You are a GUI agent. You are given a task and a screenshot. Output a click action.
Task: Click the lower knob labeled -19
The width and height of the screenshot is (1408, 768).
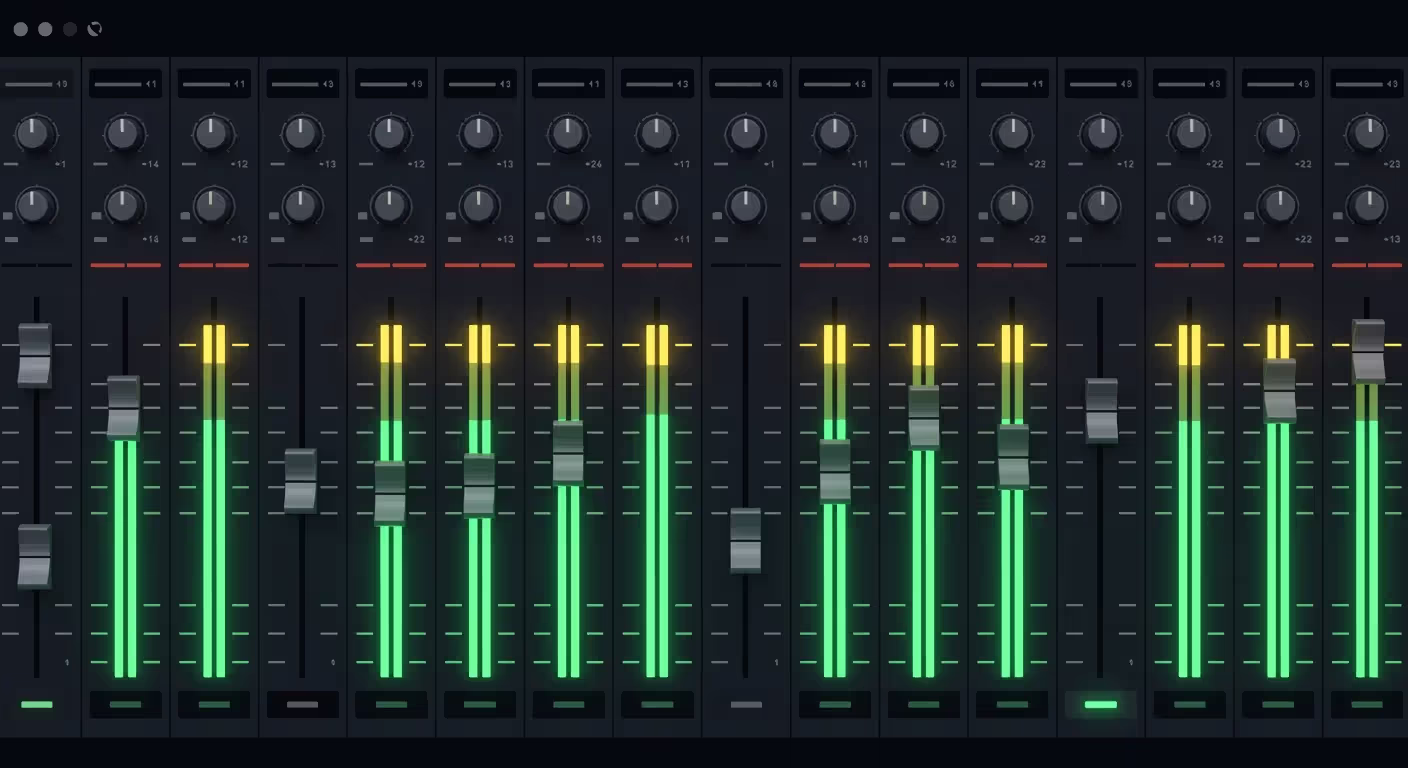[x=834, y=206]
